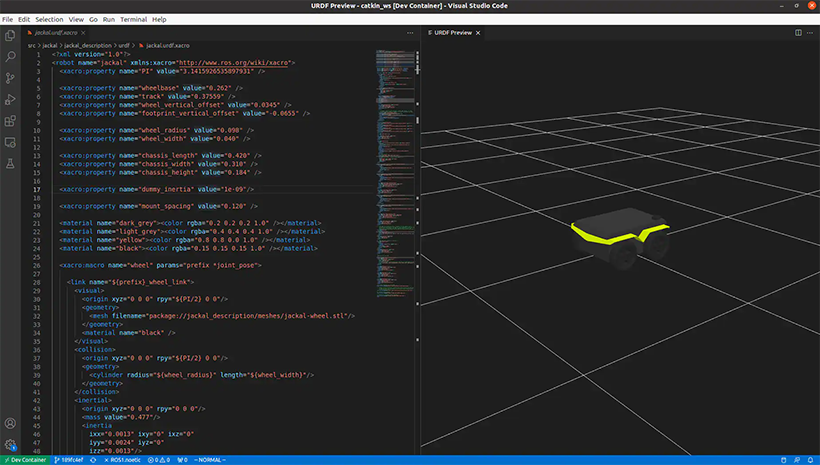Viewport: 820px width, 465px height.
Task: Open the View menu
Action: [76, 19]
